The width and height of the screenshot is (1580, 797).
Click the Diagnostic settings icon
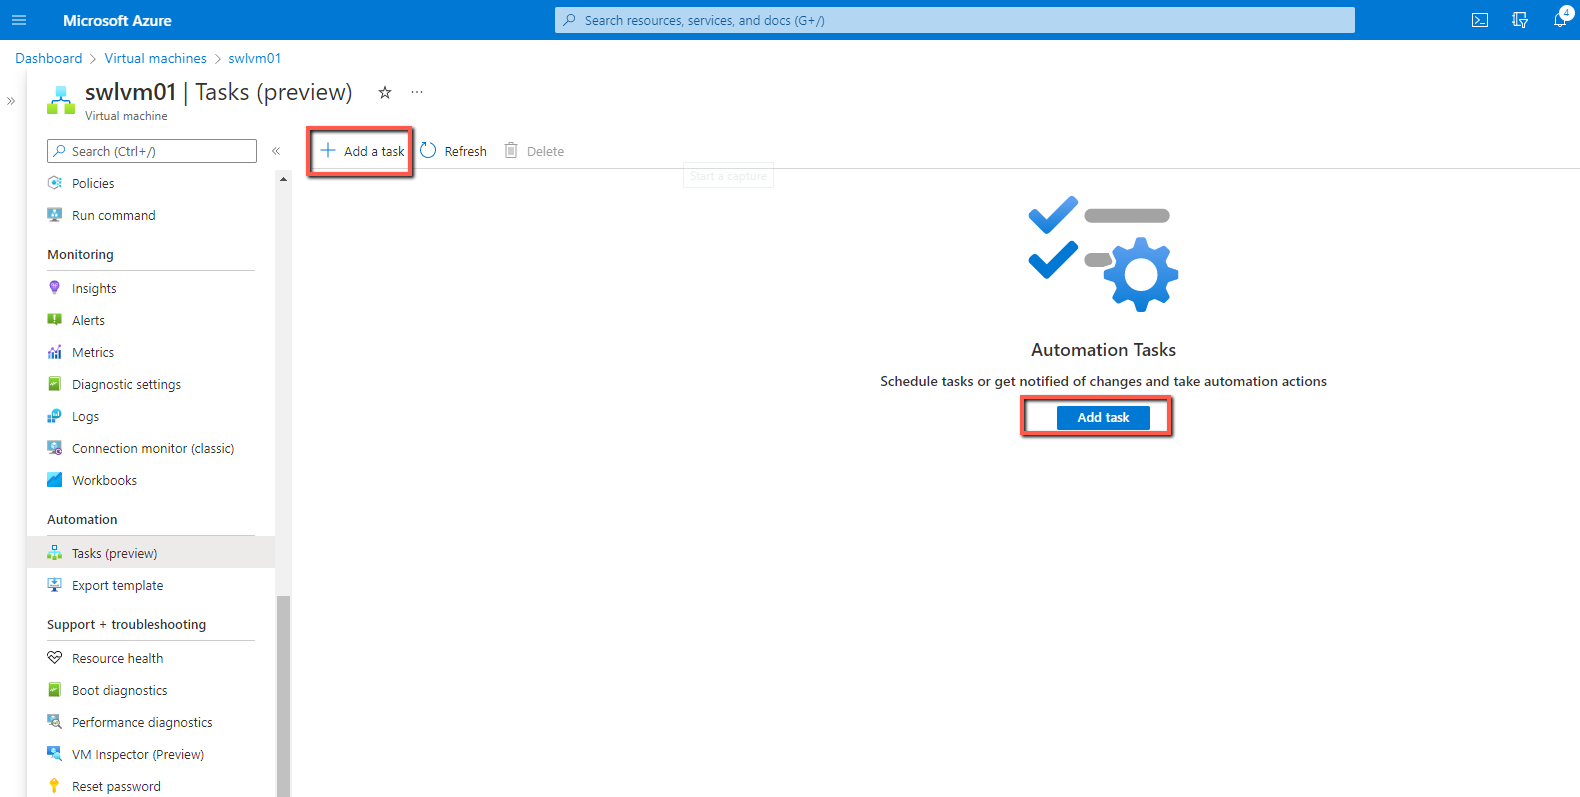click(x=55, y=384)
